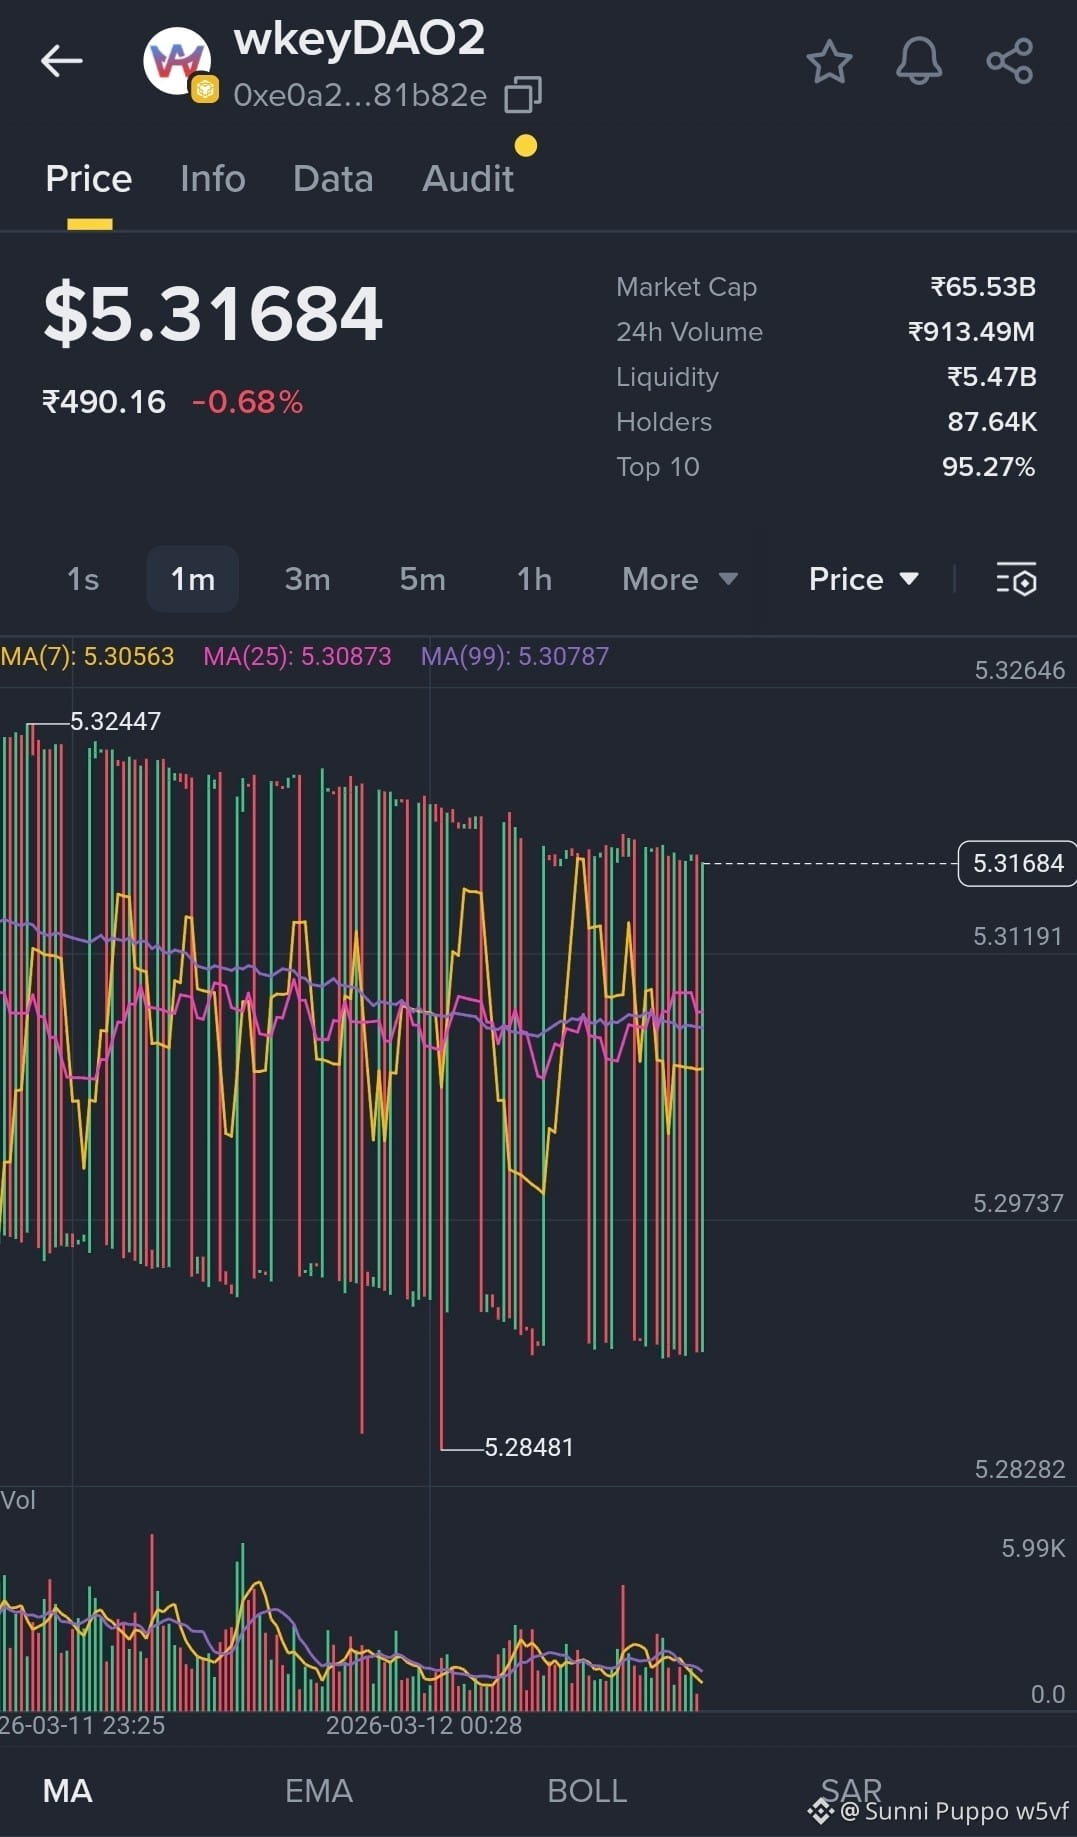Select the 5m chart interval

(422, 579)
